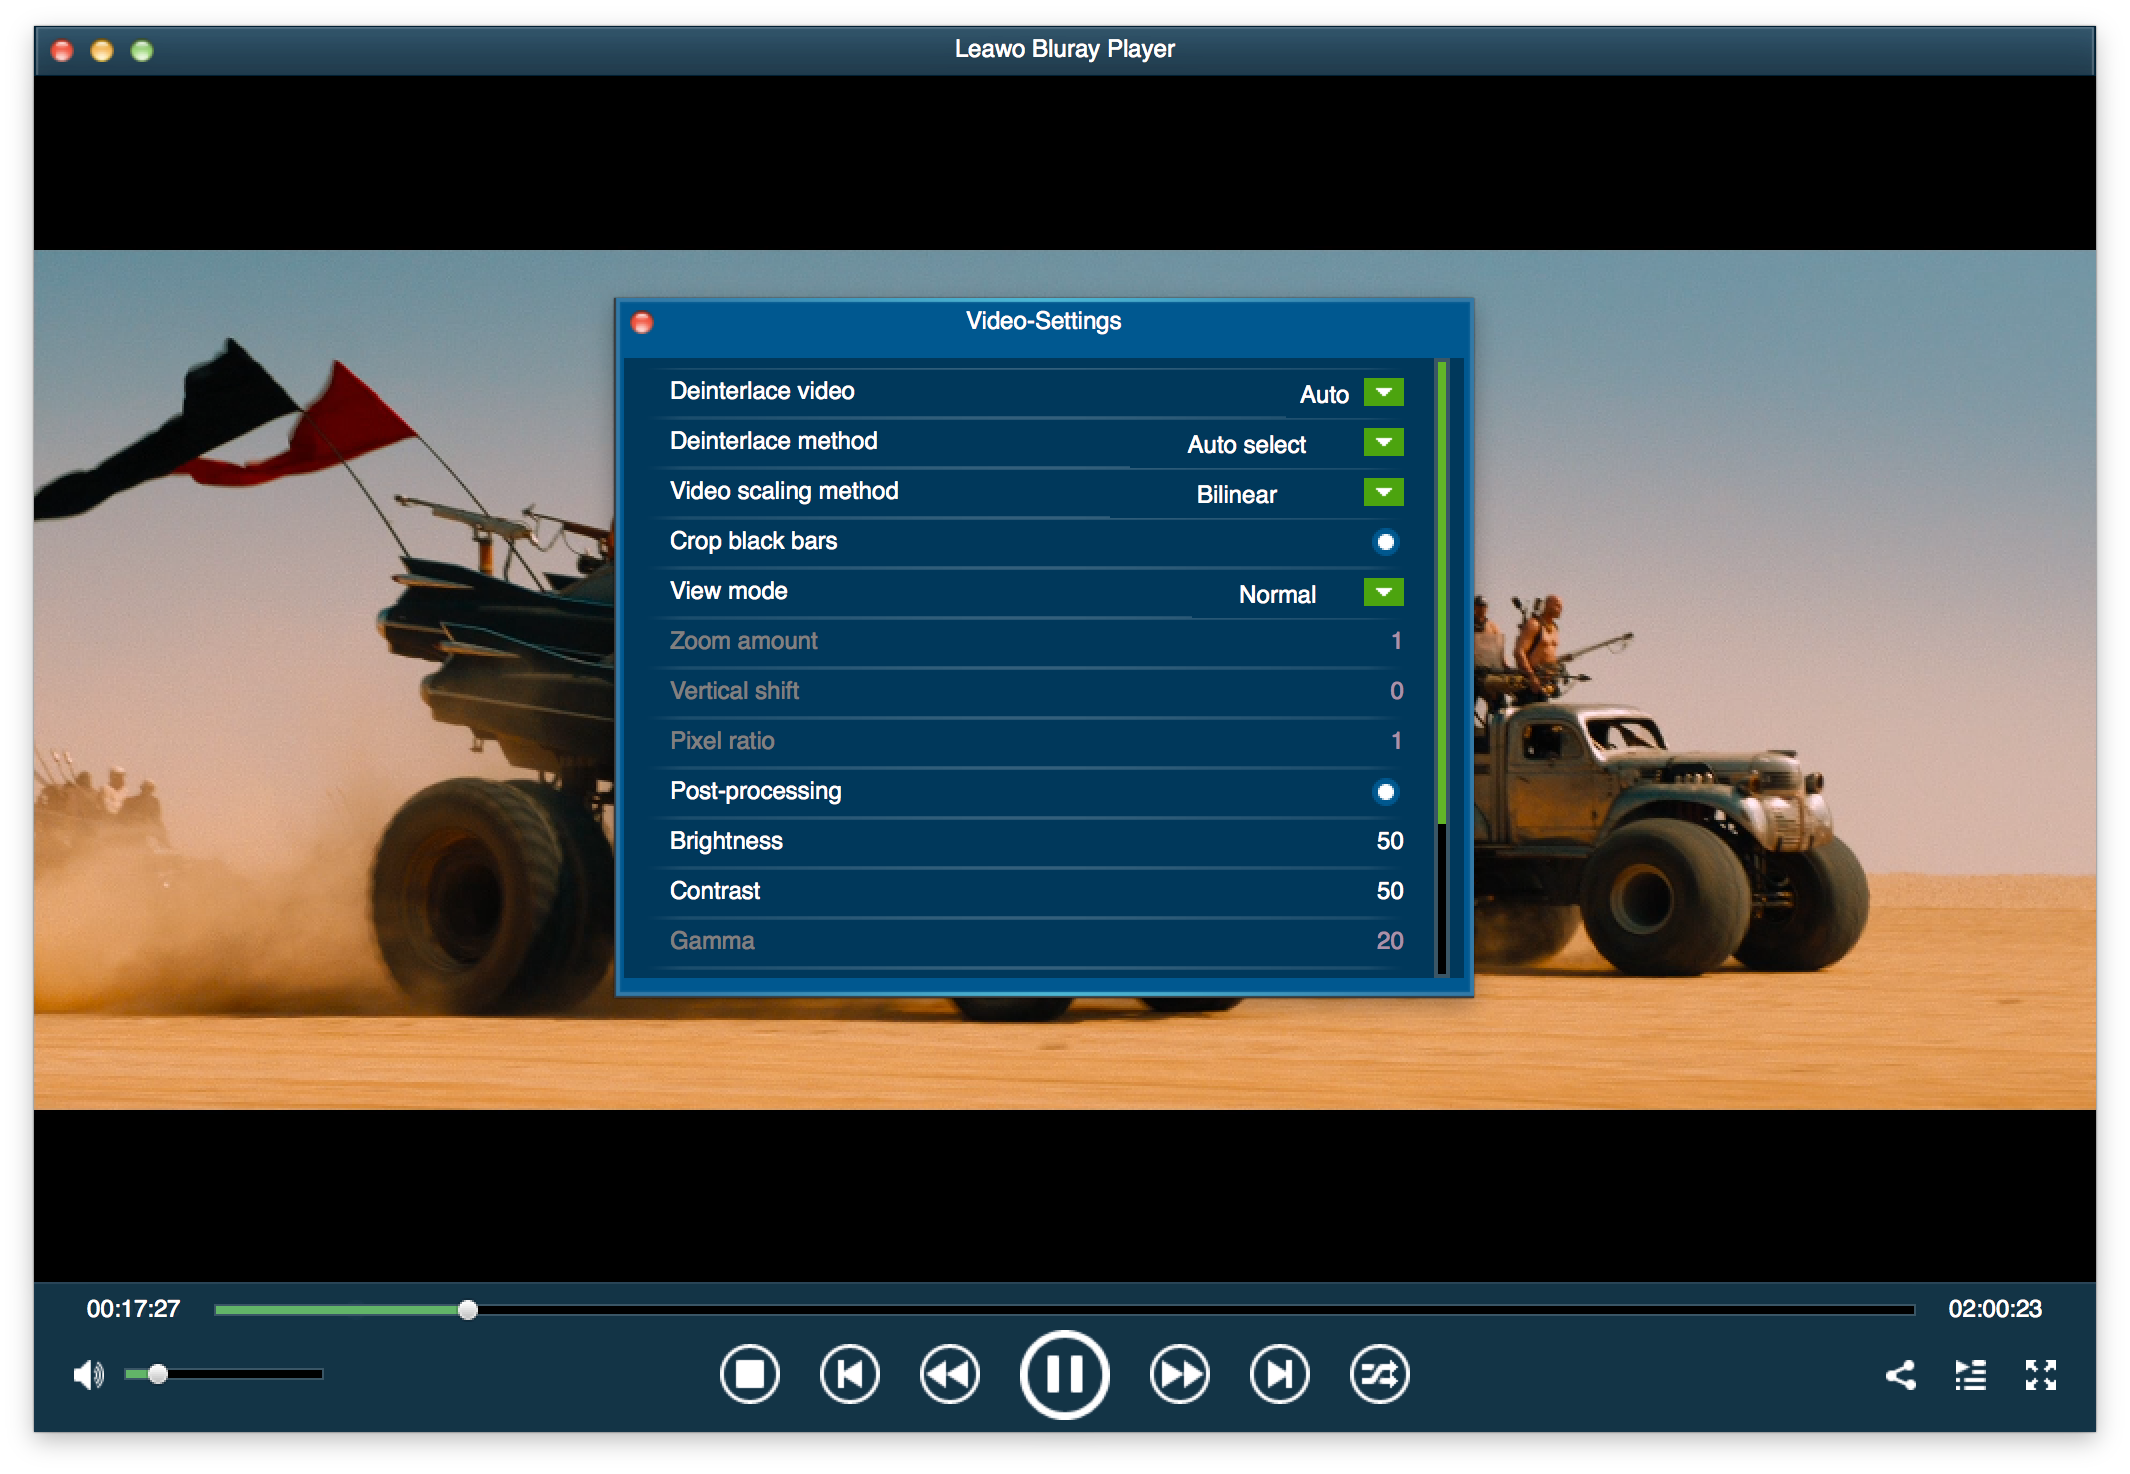Screen dimensions: 2130x1474
Task: Skip to previous chapter
Action: (849, 1374)
